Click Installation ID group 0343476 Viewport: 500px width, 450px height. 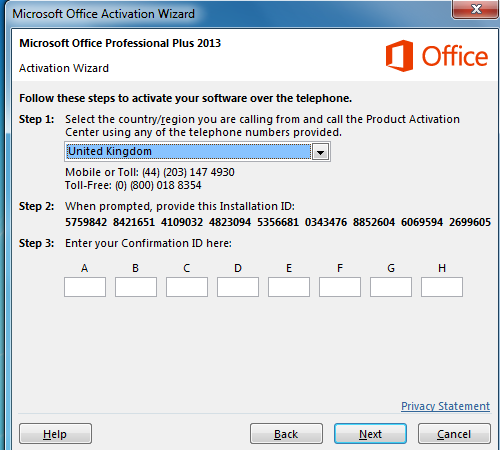[x=326, y=222]
